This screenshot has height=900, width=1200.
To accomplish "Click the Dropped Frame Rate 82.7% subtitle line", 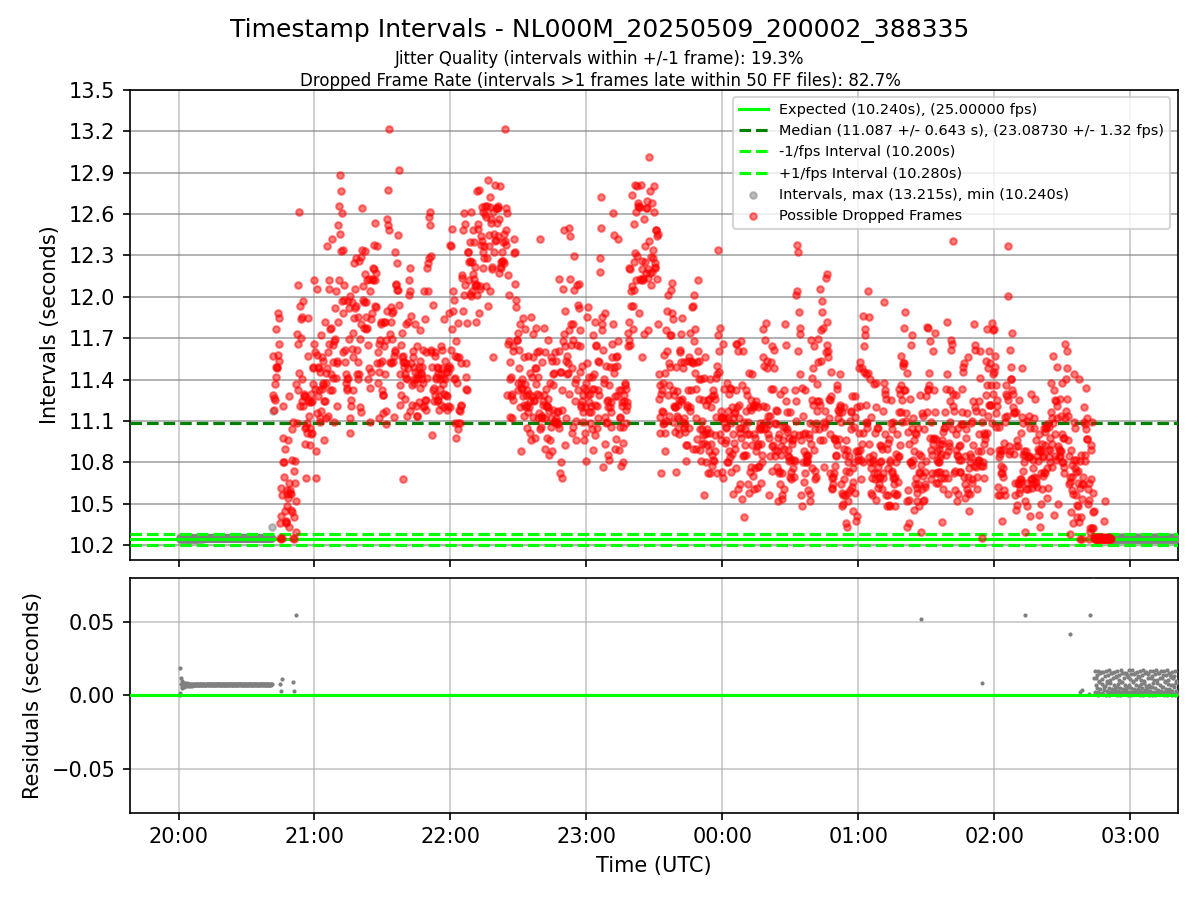I will click(x=599, y=79).
